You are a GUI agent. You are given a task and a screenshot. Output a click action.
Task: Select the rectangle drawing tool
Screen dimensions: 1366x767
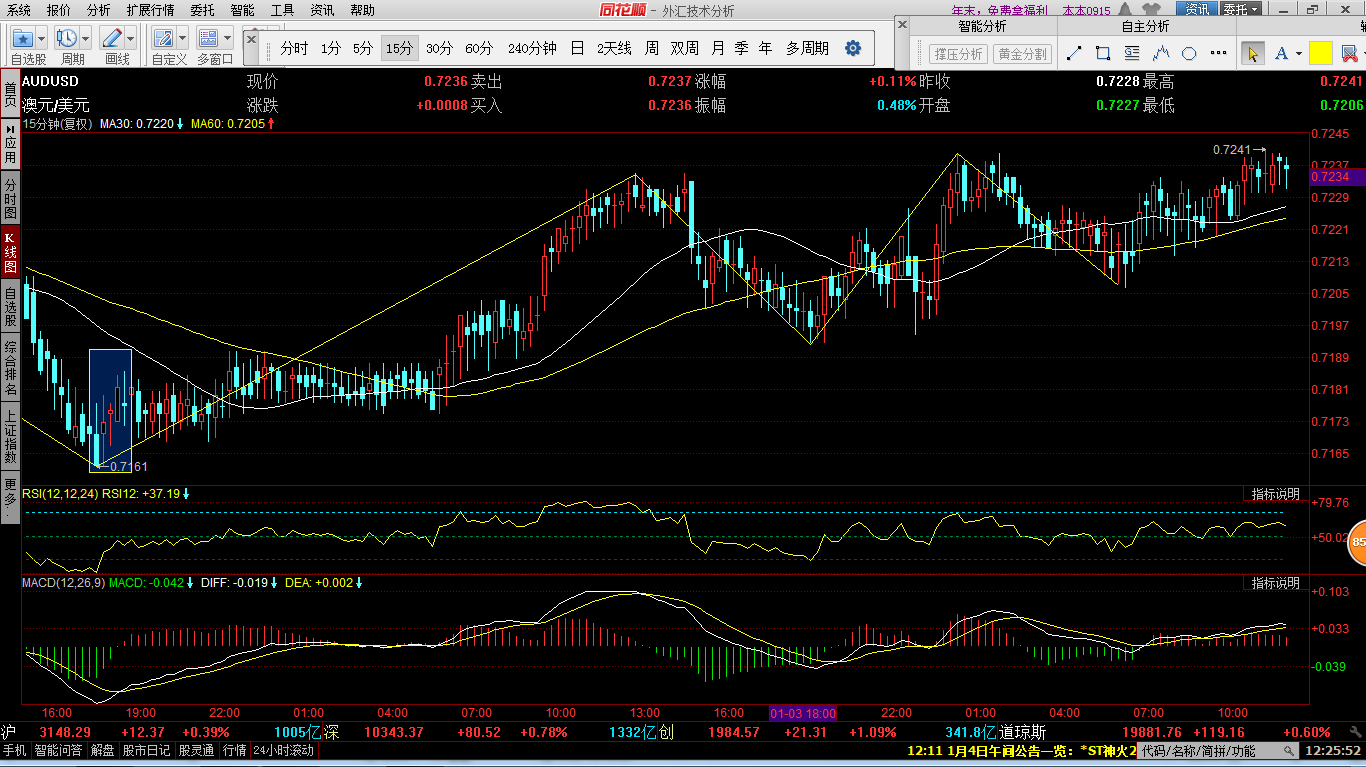[1103, 54]
